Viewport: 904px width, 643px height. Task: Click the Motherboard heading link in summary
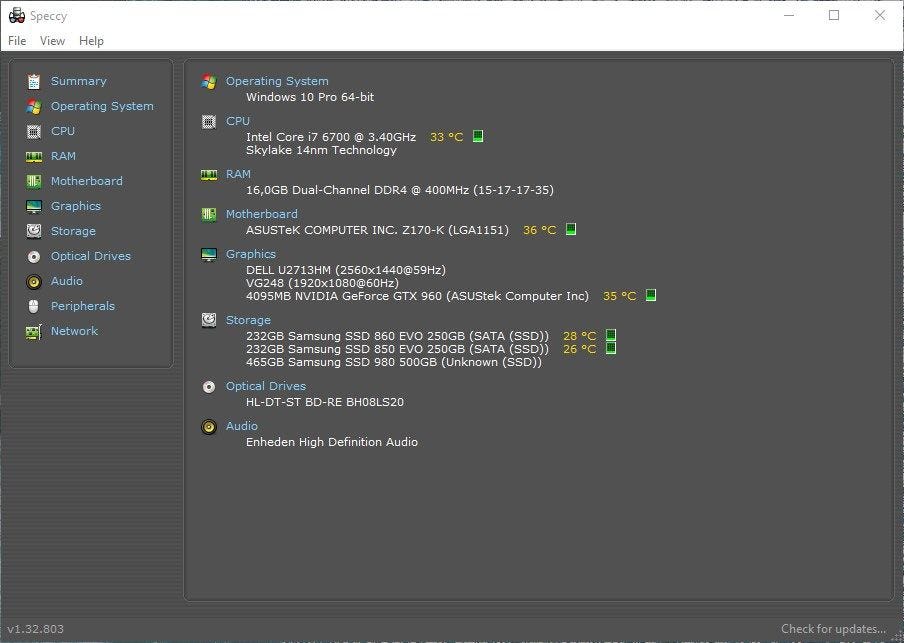tap(262, 214)
